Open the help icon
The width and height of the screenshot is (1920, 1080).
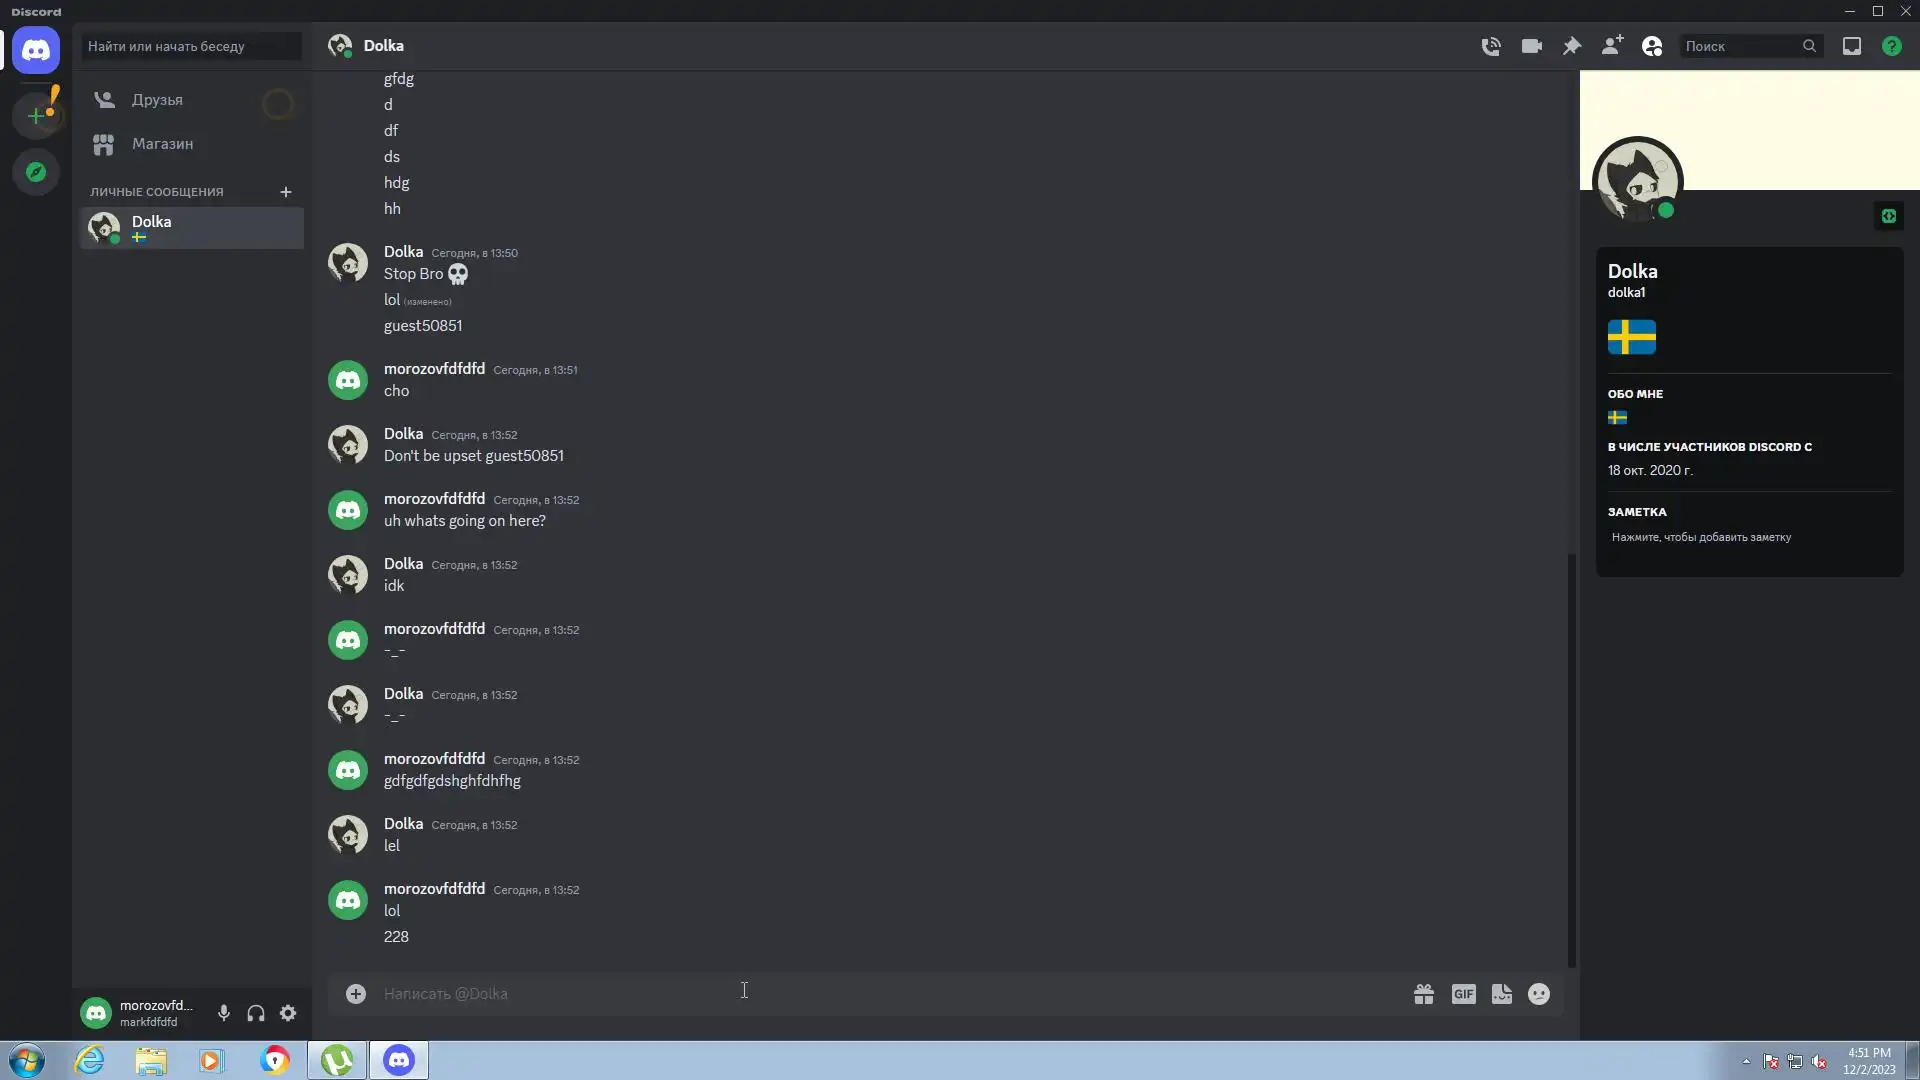tap(1892, 46)
